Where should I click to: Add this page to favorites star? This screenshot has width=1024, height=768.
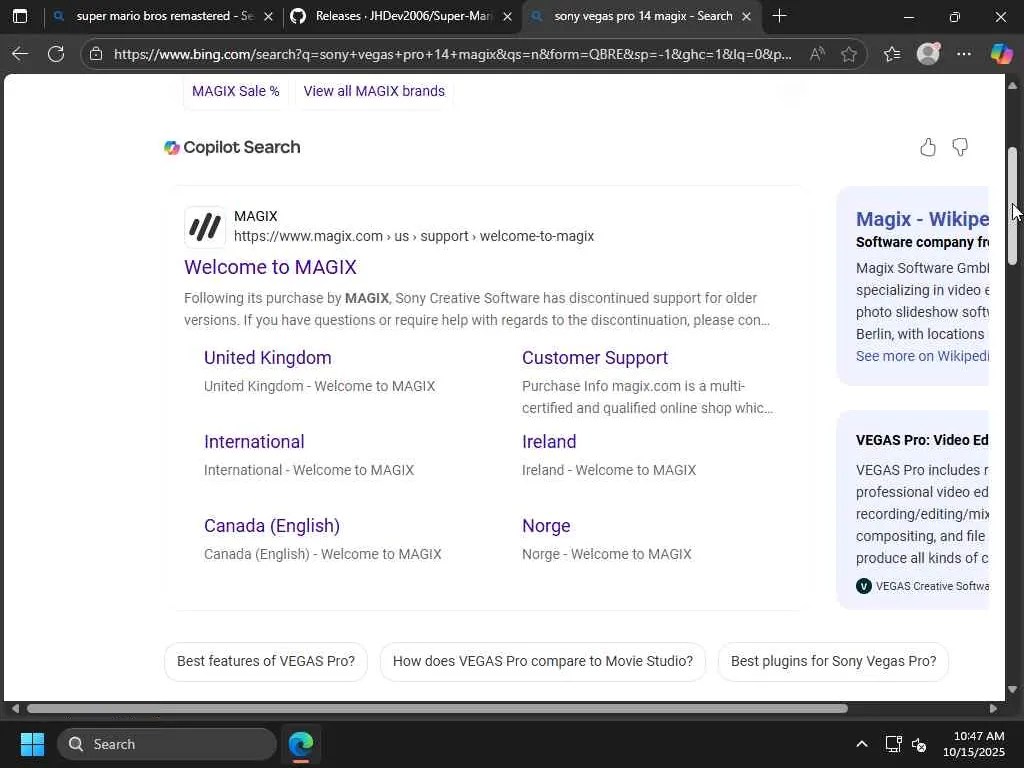tap(848, 54)
